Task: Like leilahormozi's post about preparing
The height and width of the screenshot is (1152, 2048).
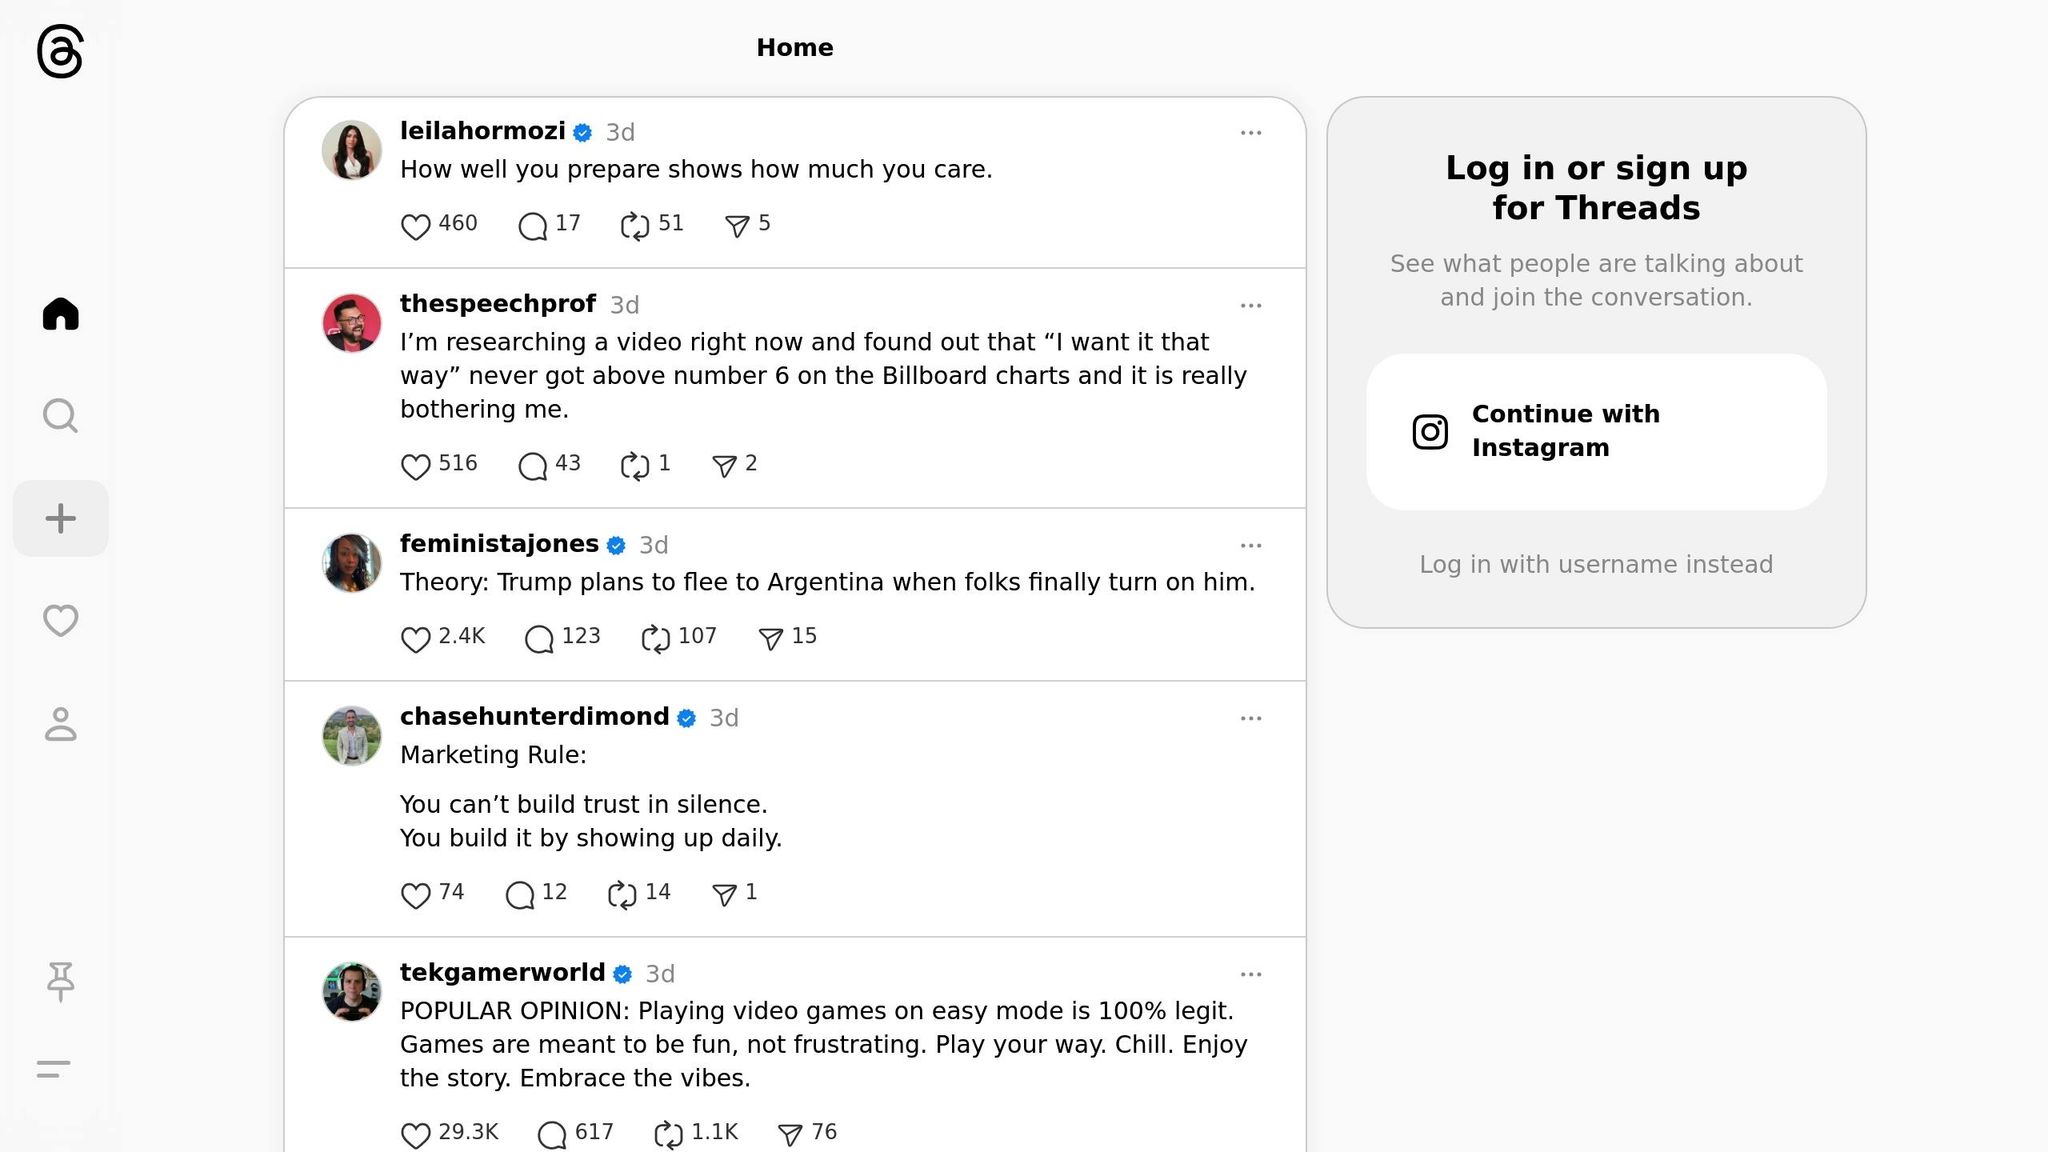Action: [415, 226]
